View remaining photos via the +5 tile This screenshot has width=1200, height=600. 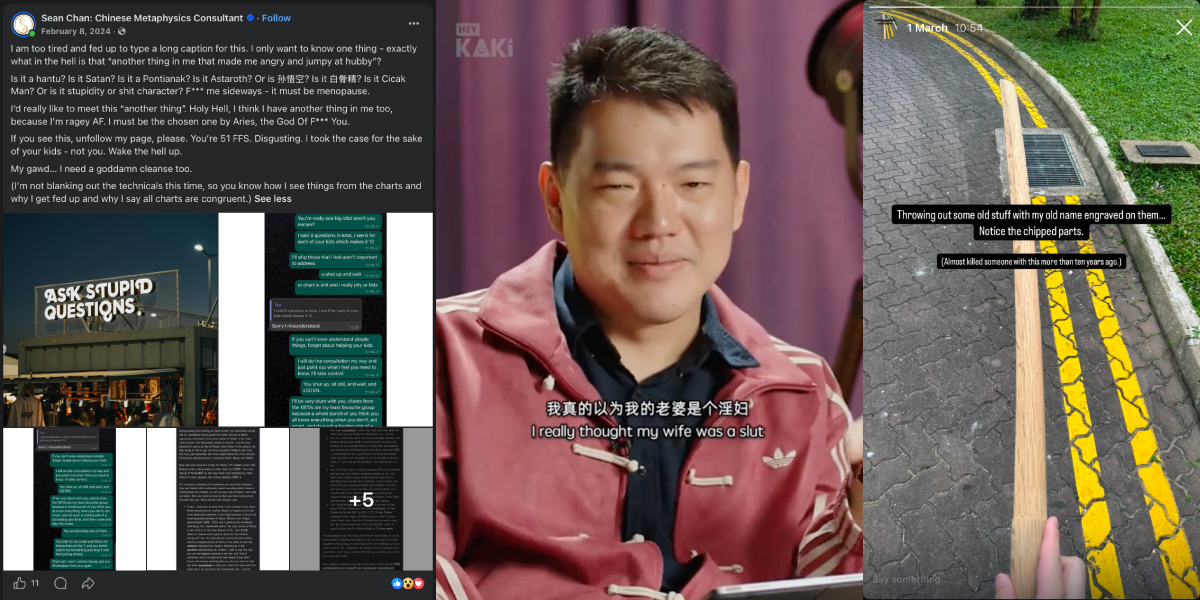click(x=361, y=499)
